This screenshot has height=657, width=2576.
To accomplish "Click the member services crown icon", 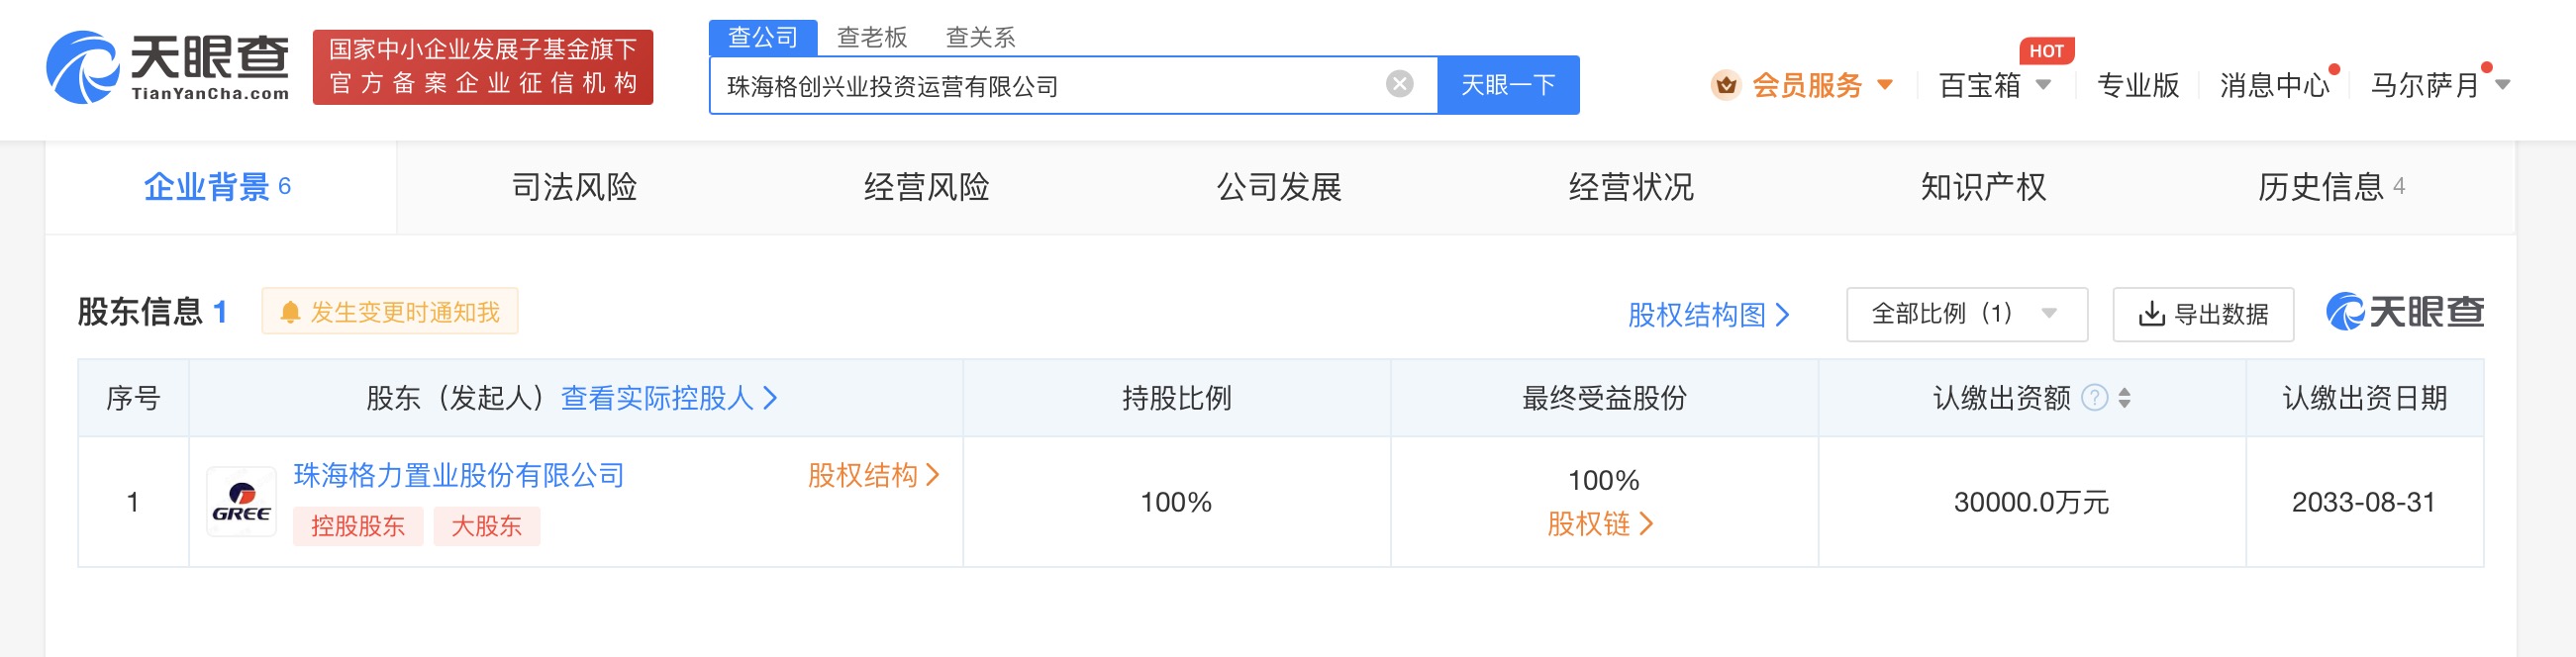I will (x=1725, y=85).
